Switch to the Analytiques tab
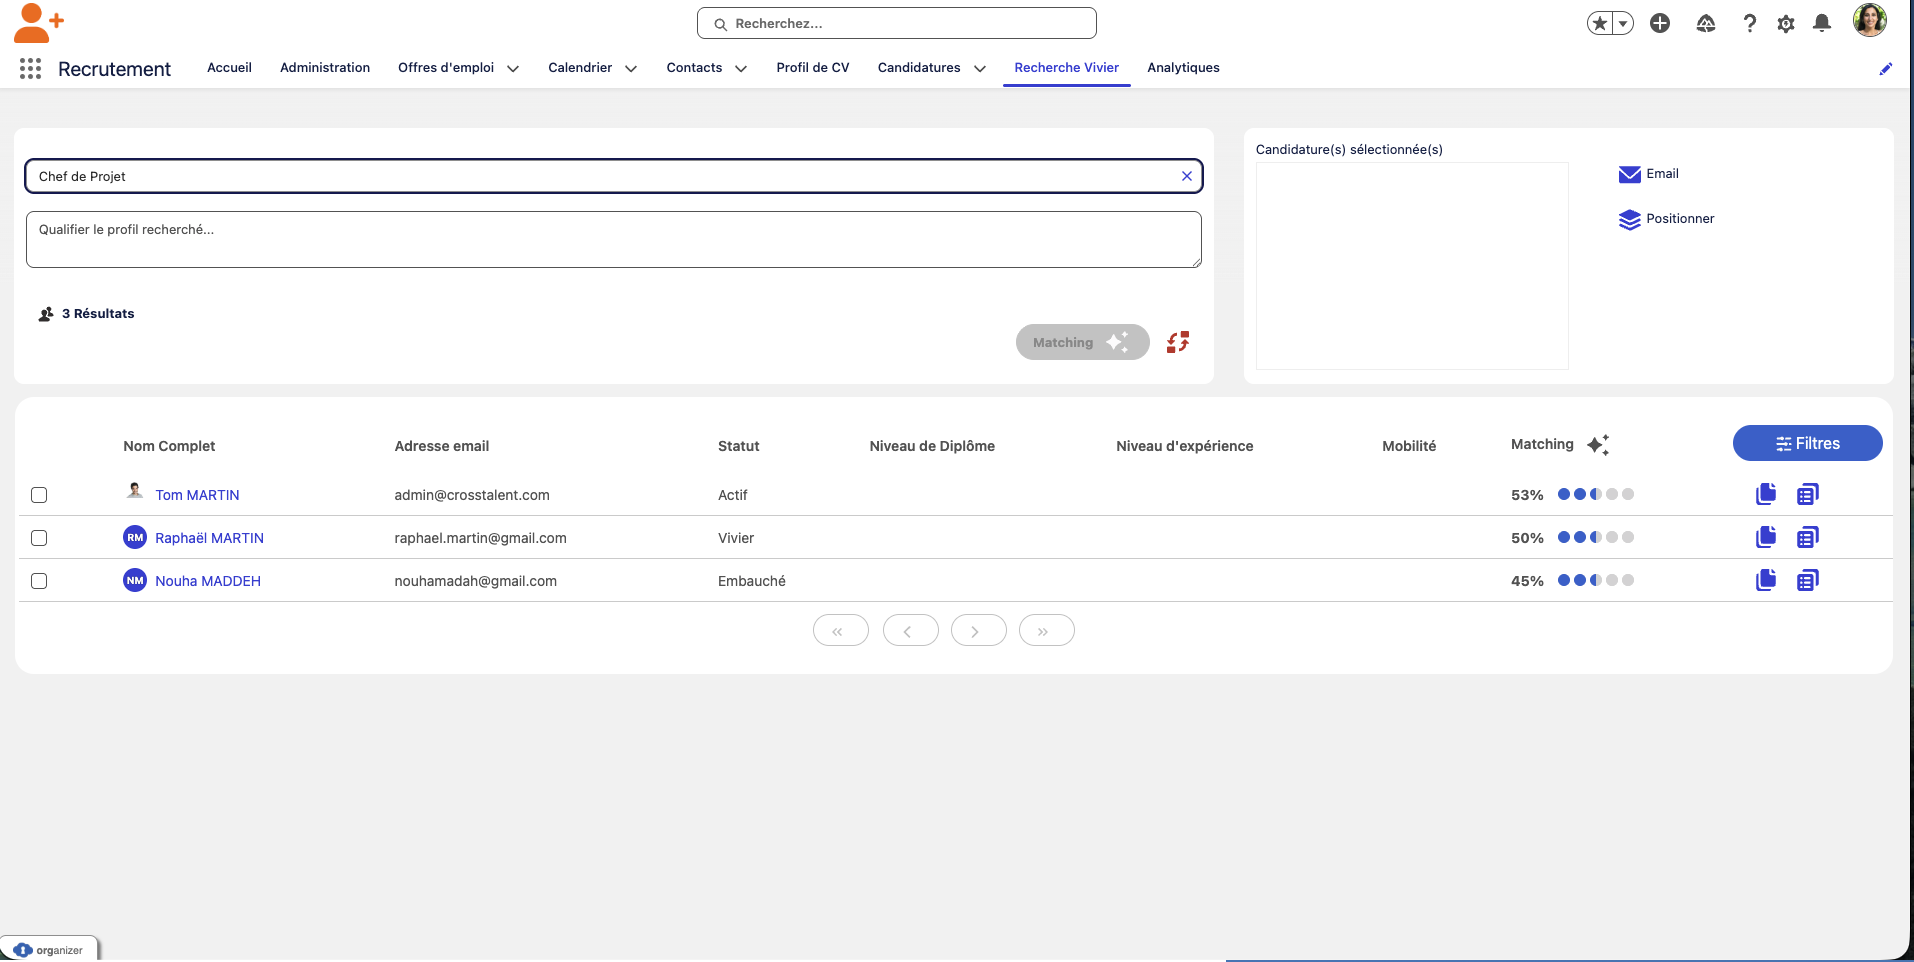1914x962 pixels. [1183, 68]
